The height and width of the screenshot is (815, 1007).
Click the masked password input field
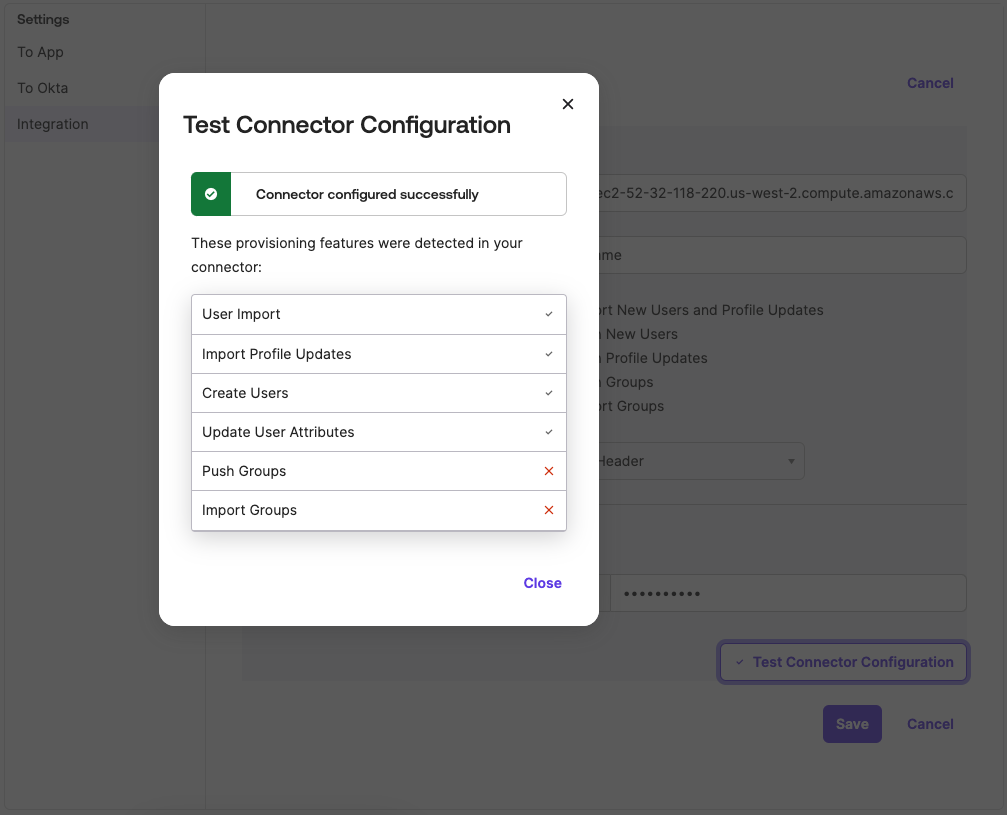point(788,593)
